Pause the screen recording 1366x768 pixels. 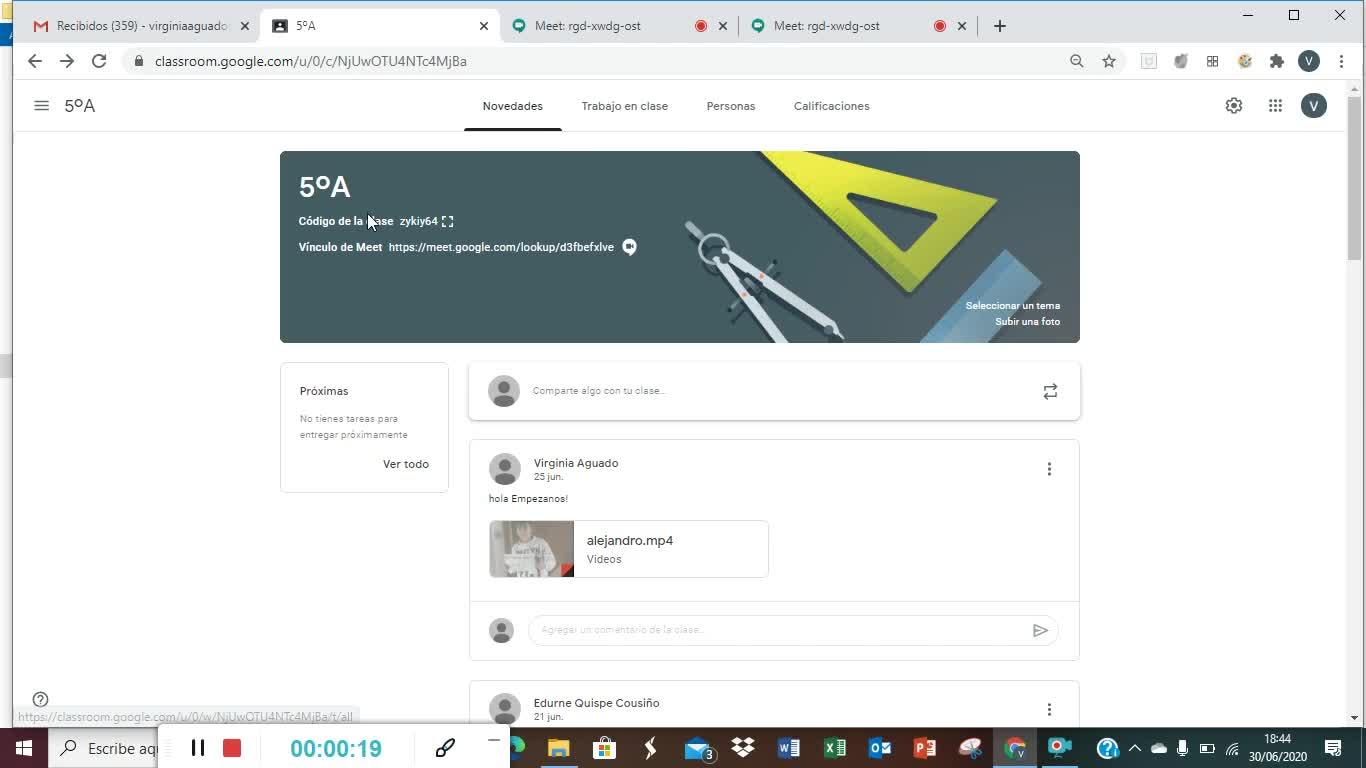point(198,748)
